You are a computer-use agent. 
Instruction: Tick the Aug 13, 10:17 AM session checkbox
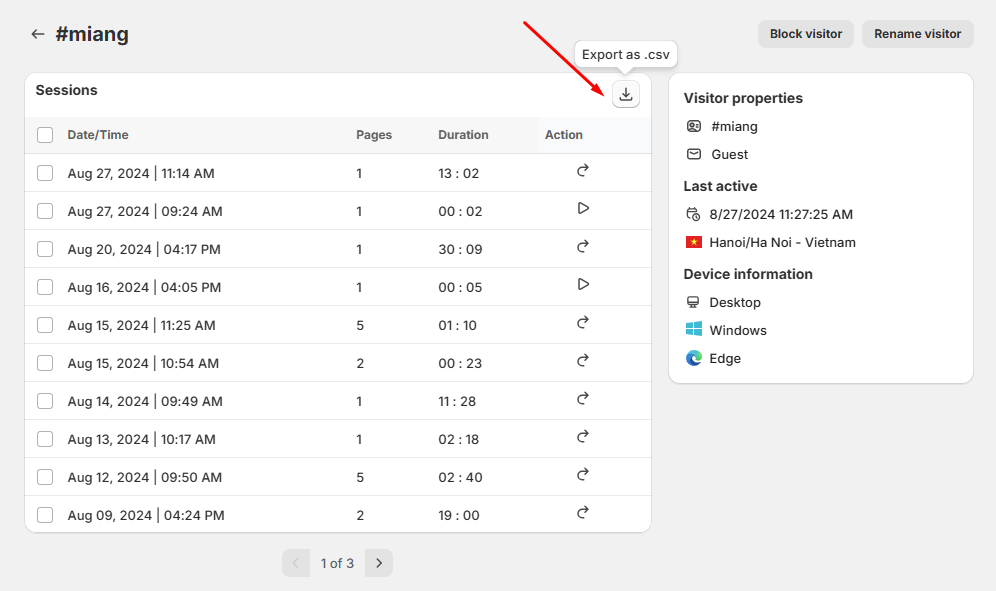(x=45, y=439)
